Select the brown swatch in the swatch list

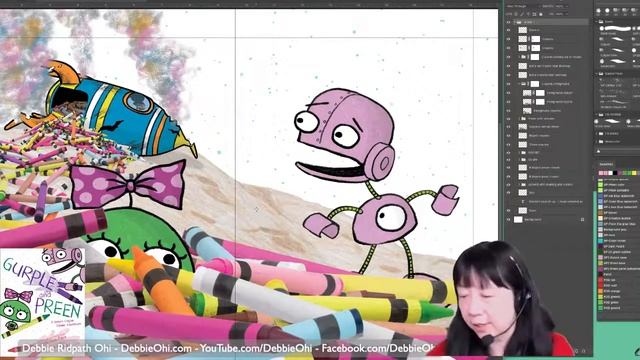click(600, 213)
